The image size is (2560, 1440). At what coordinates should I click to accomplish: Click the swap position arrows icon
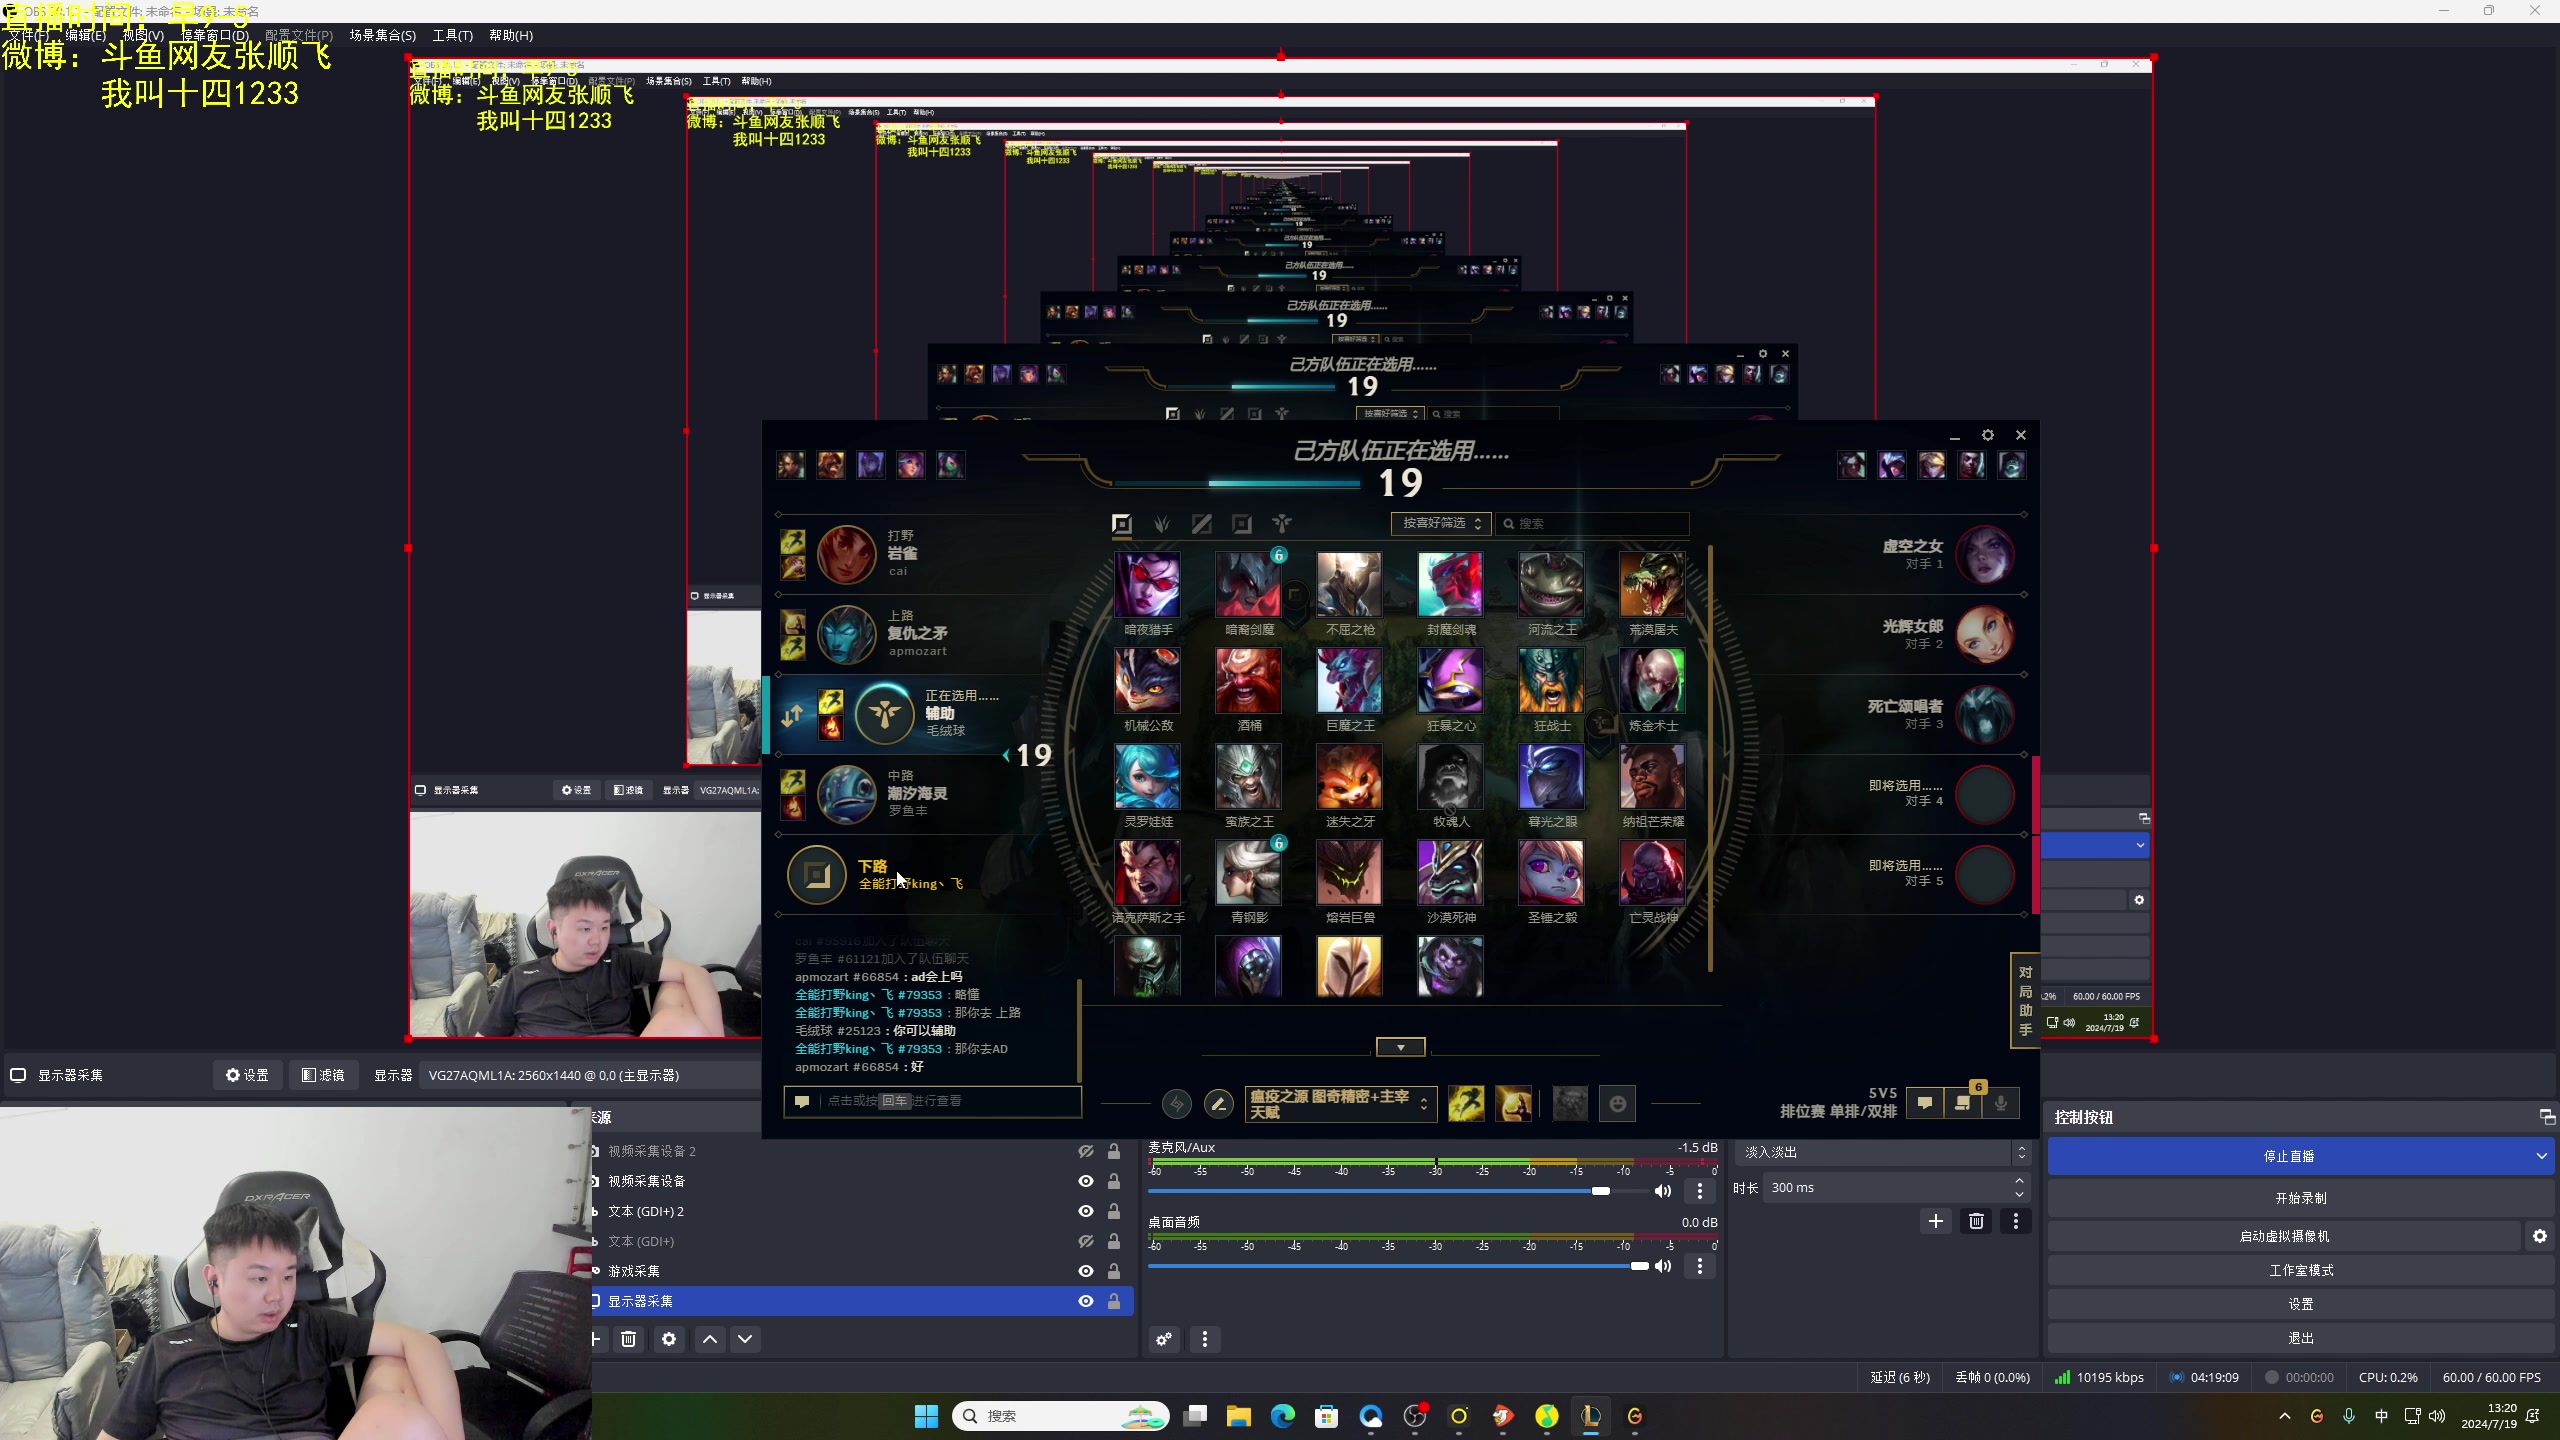tap(792, 715)
